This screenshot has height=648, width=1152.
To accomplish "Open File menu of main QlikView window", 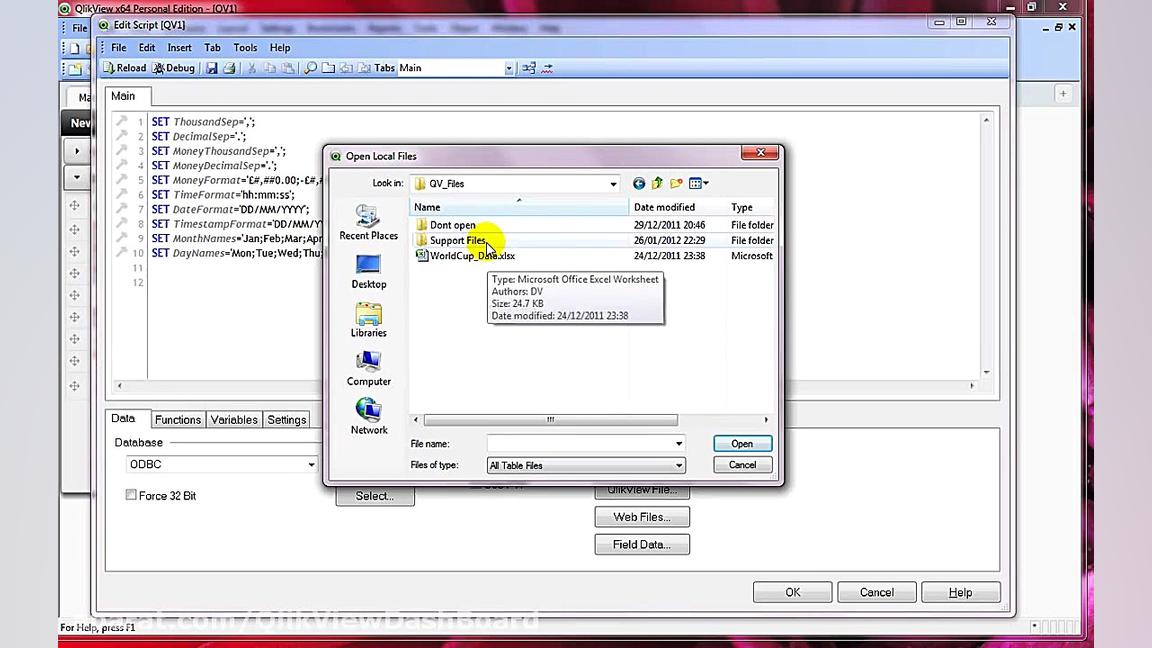I will coord(79,28).
